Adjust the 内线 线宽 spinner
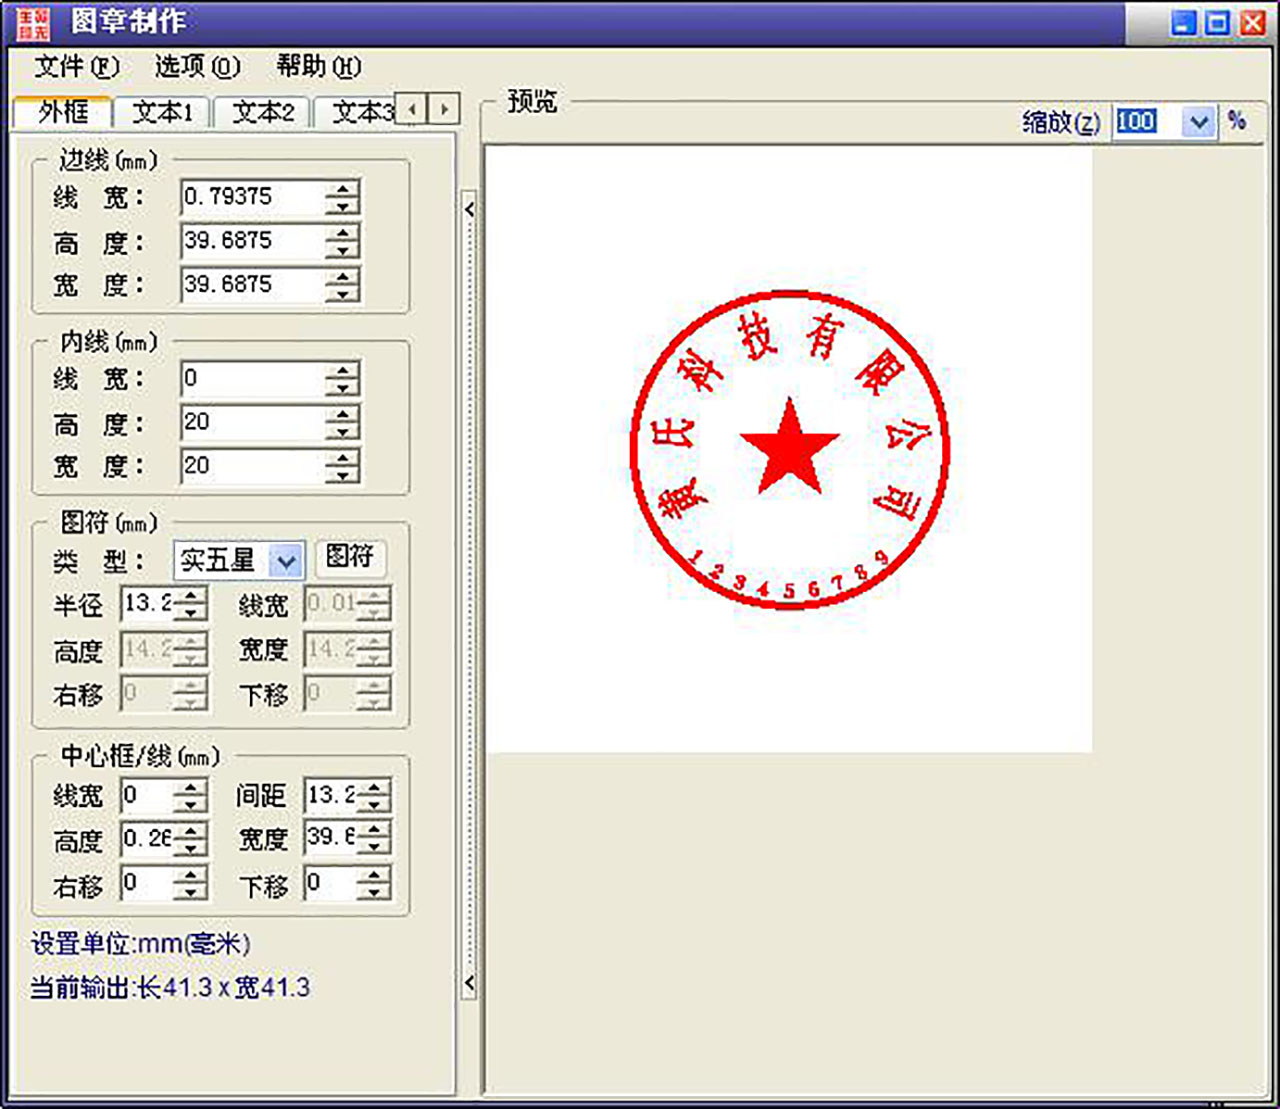 pyautogui.click(x=342, y=379)
